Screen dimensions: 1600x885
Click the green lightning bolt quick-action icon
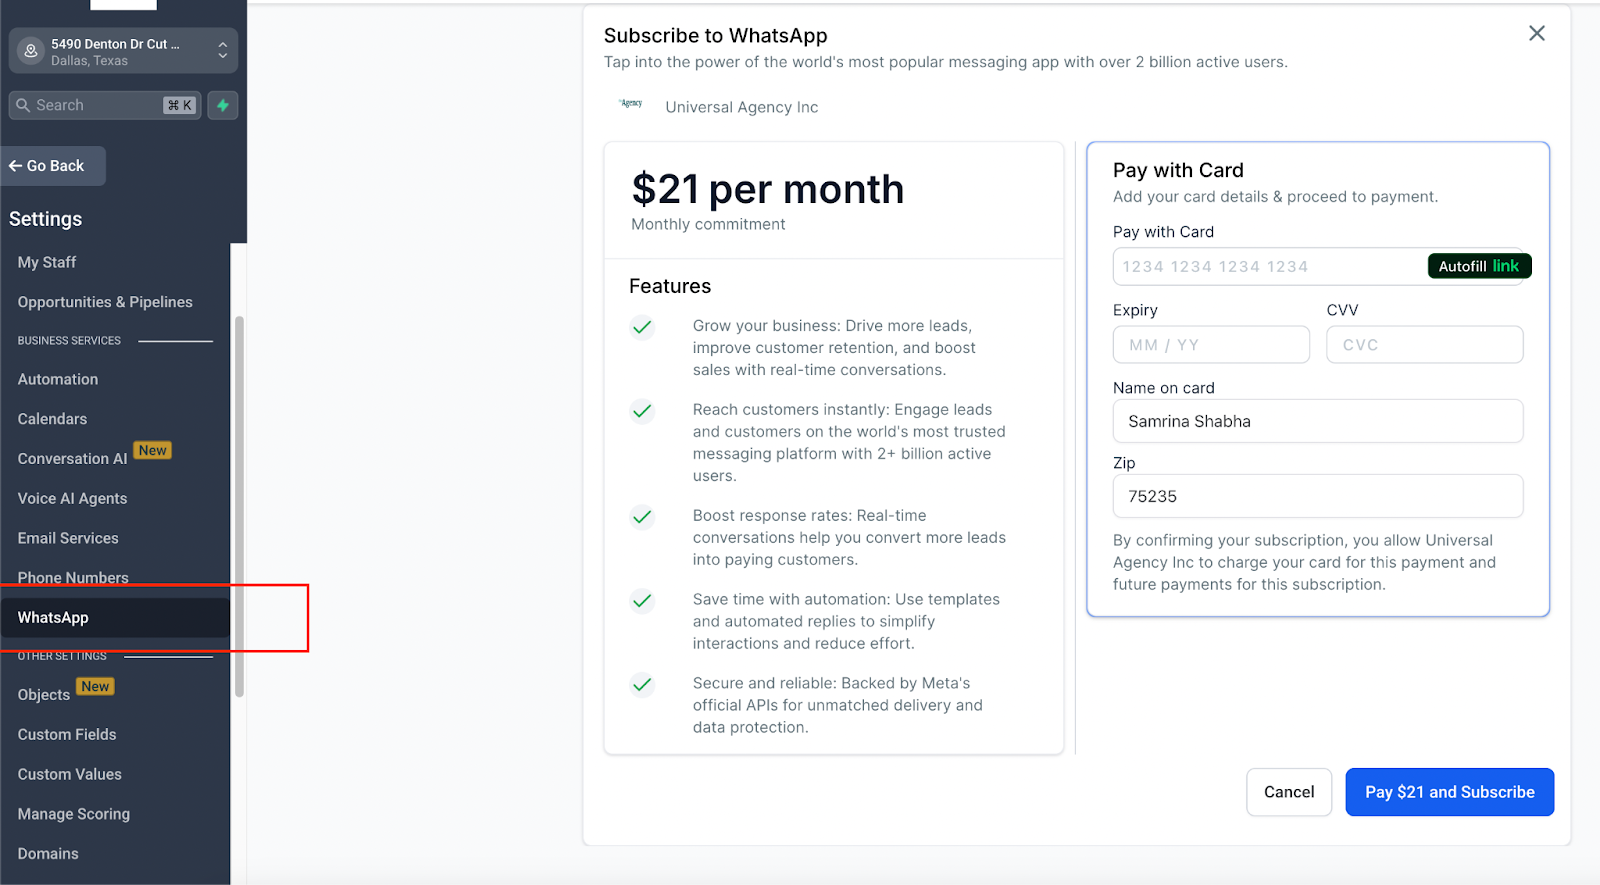tap(223, 105)
